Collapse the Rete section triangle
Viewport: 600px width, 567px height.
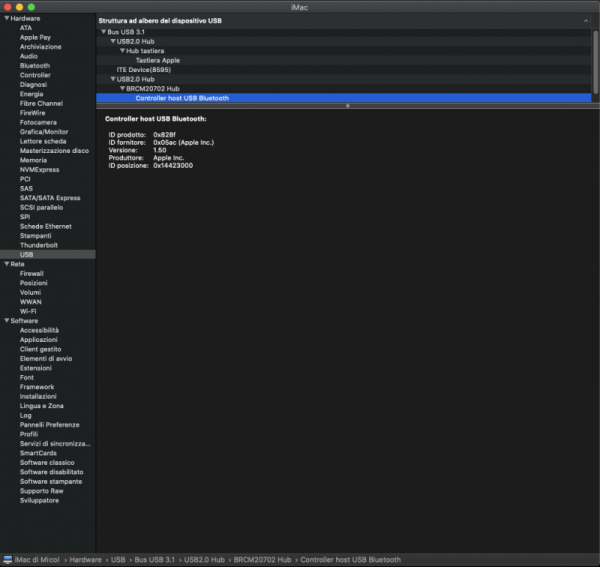click(6, 263)
